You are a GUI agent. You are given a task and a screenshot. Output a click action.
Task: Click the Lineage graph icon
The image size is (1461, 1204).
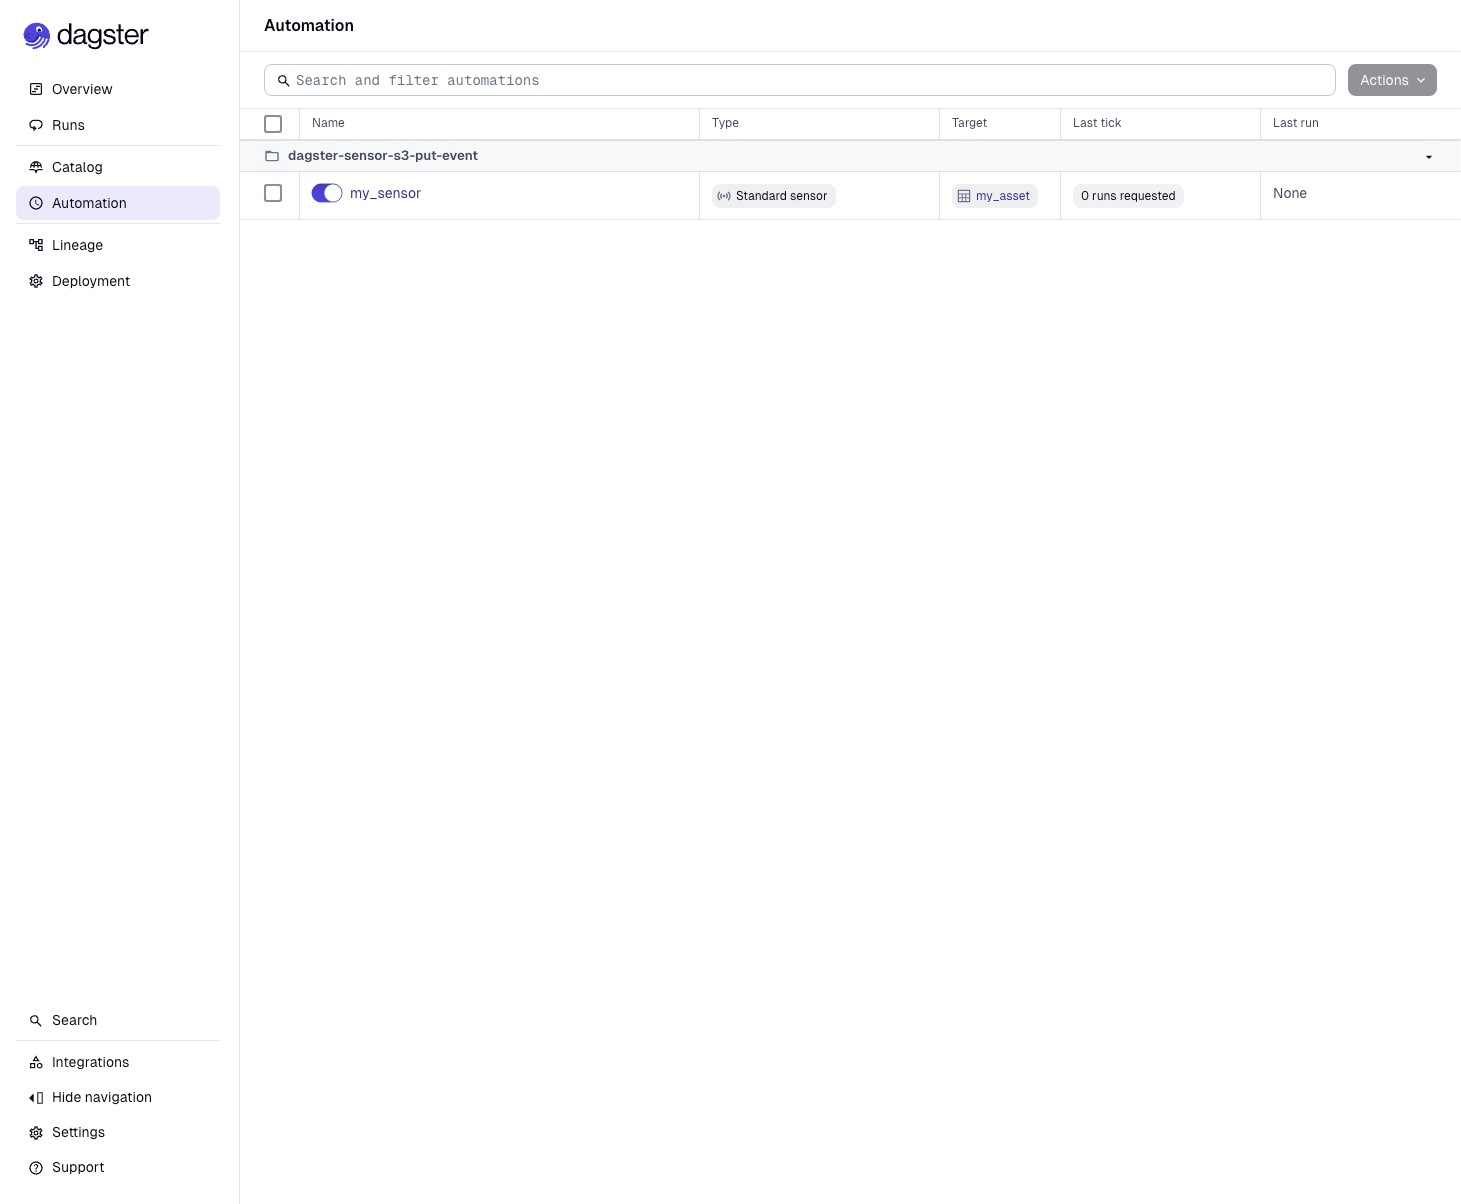[36, 245]
